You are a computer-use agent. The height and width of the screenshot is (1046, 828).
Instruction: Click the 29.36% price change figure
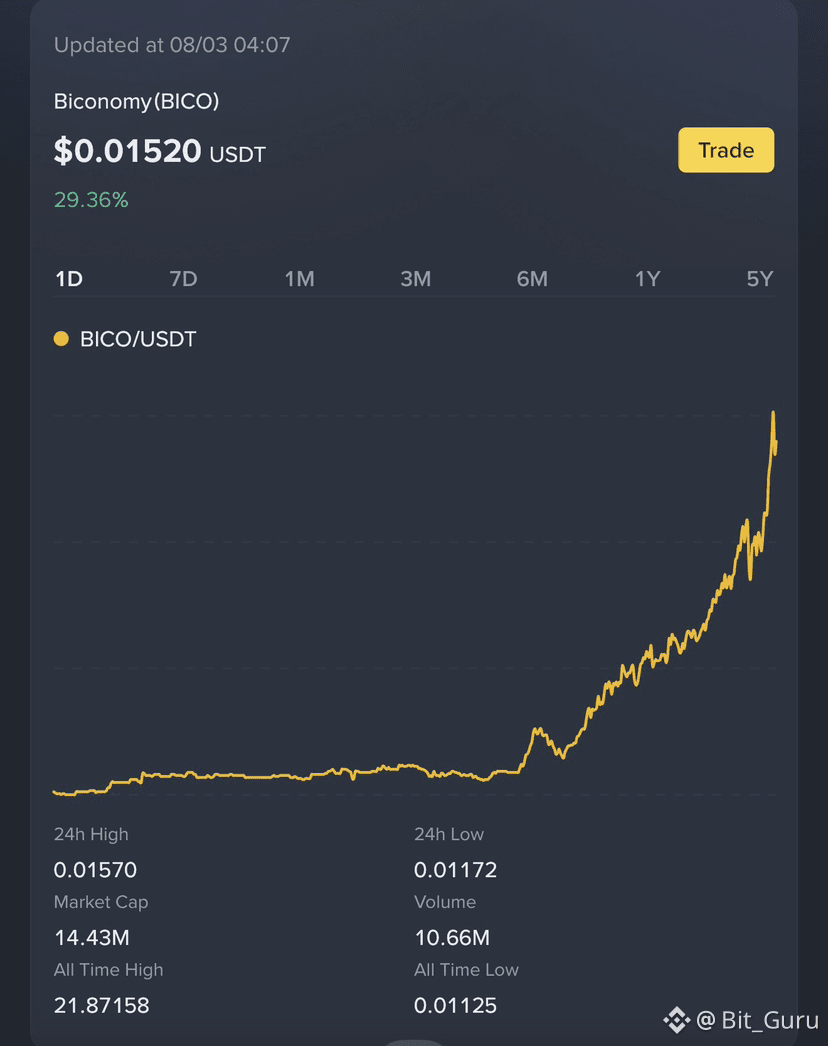[91, 199]
